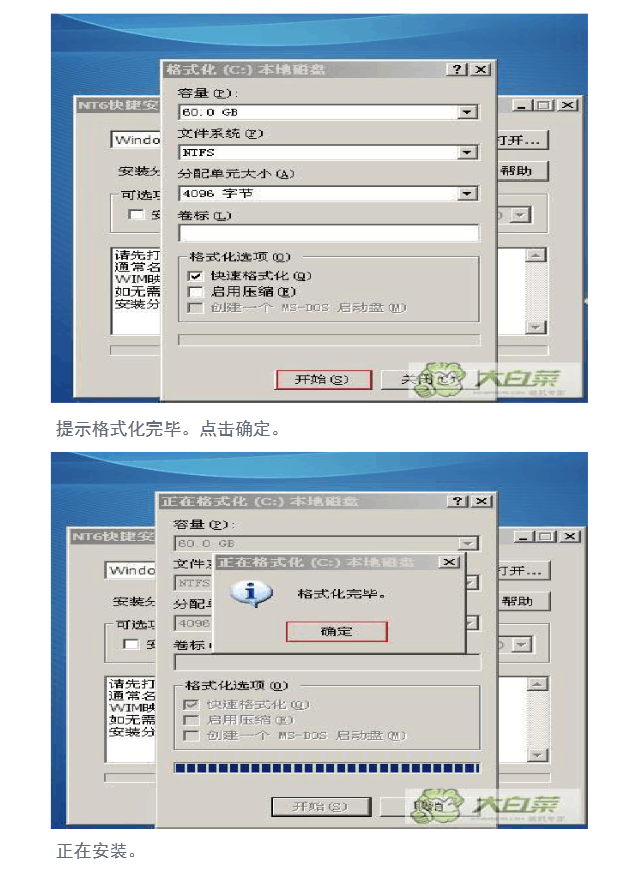Click the blue information icon in message box

point(251,594)
